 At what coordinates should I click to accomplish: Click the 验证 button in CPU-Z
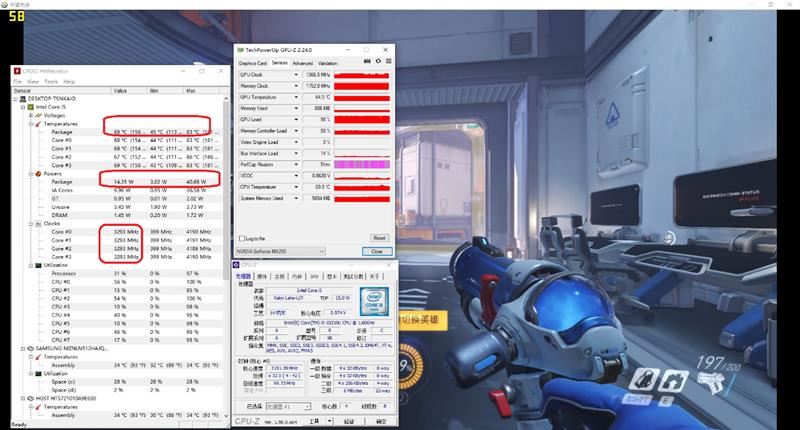click(x=349, y=421)
